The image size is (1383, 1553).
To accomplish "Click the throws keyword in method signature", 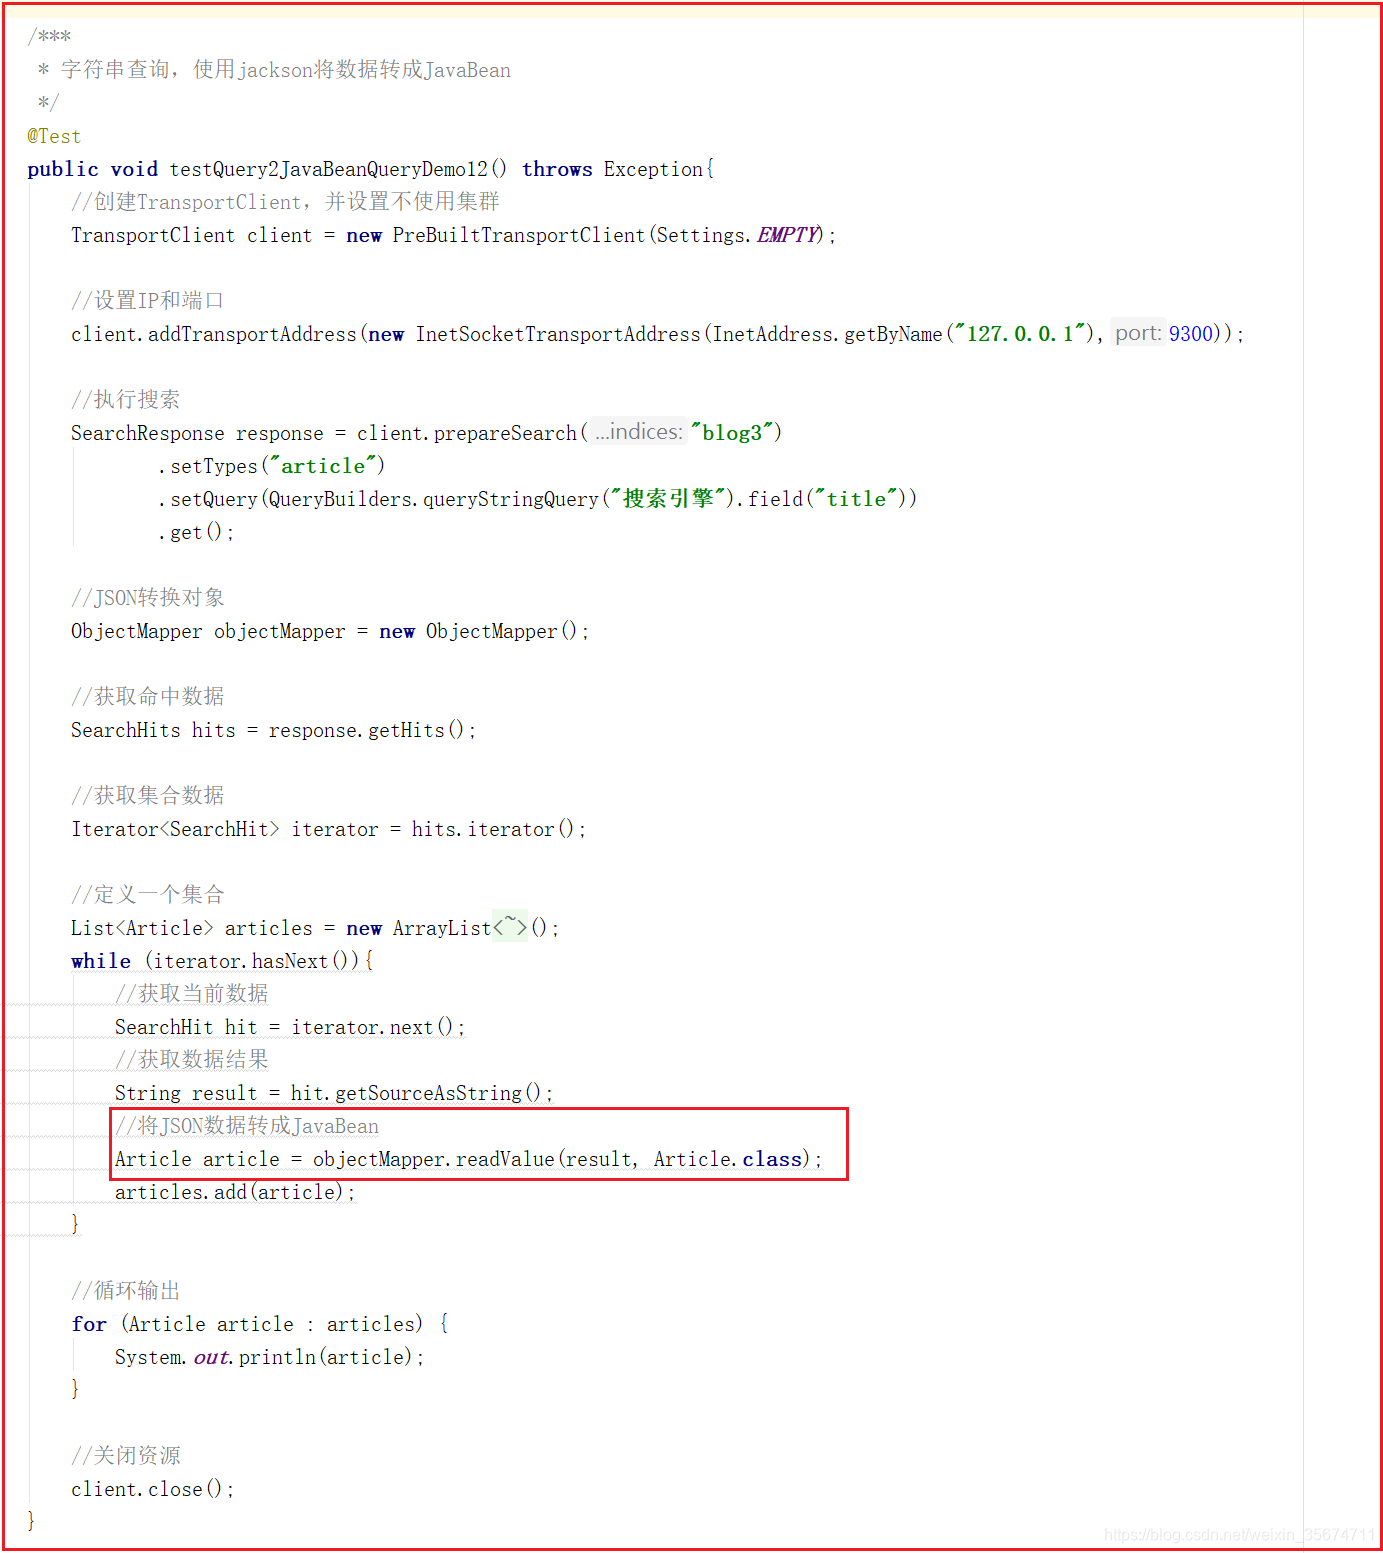I will coord(557,169).
